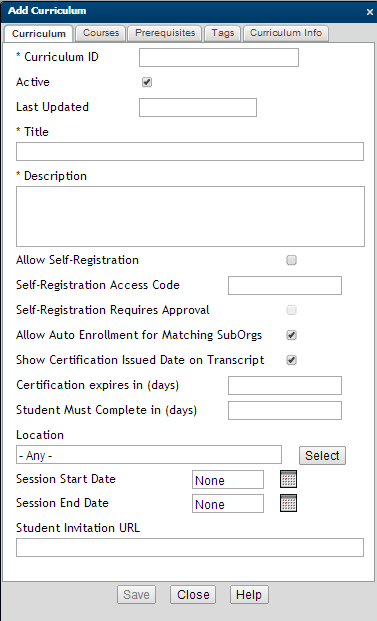
Task: Close the Add Curriculum dialog with X
Action: [369, 12]
